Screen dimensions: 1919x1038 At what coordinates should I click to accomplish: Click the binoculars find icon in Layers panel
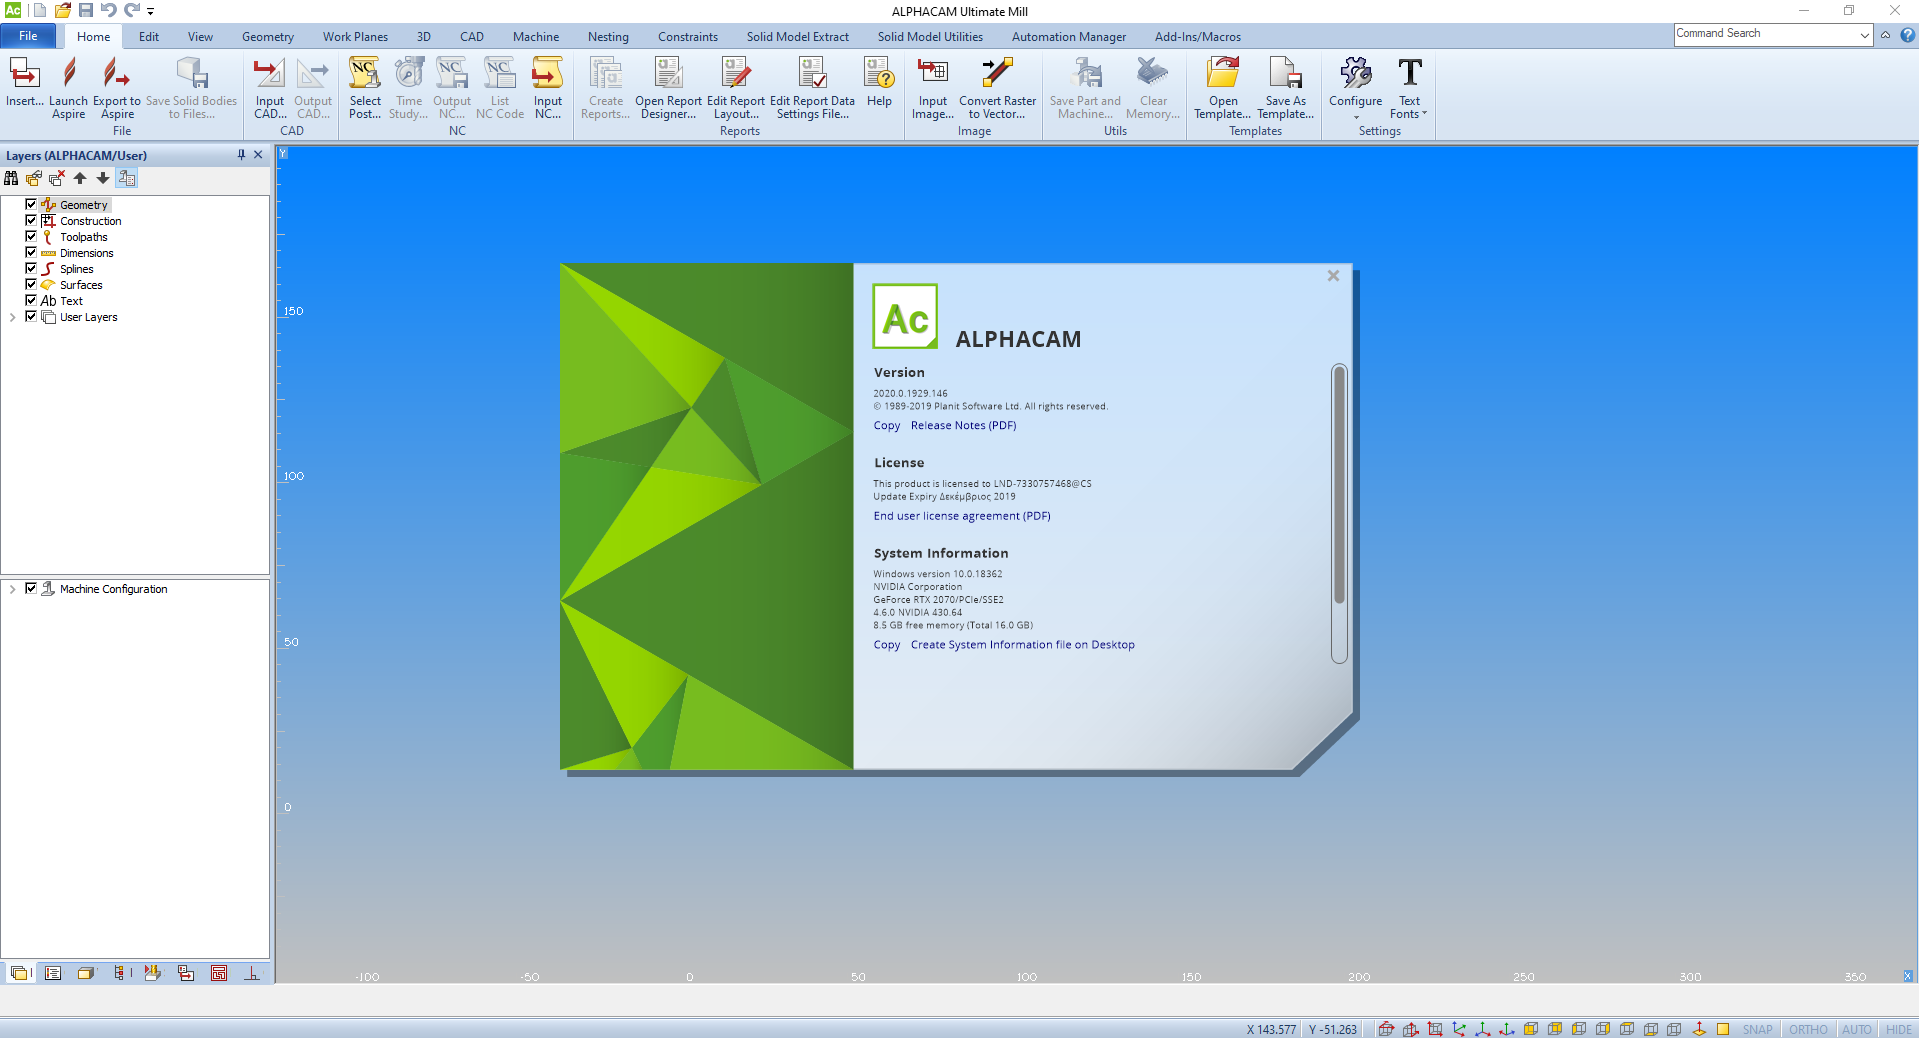tap(11, 178)
